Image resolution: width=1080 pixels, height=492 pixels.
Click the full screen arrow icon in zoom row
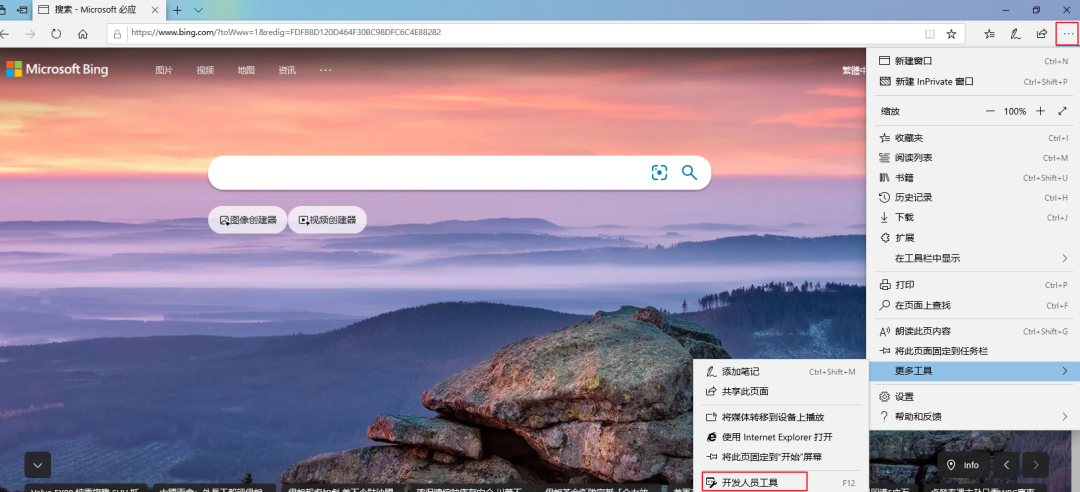coord(1062,111)
